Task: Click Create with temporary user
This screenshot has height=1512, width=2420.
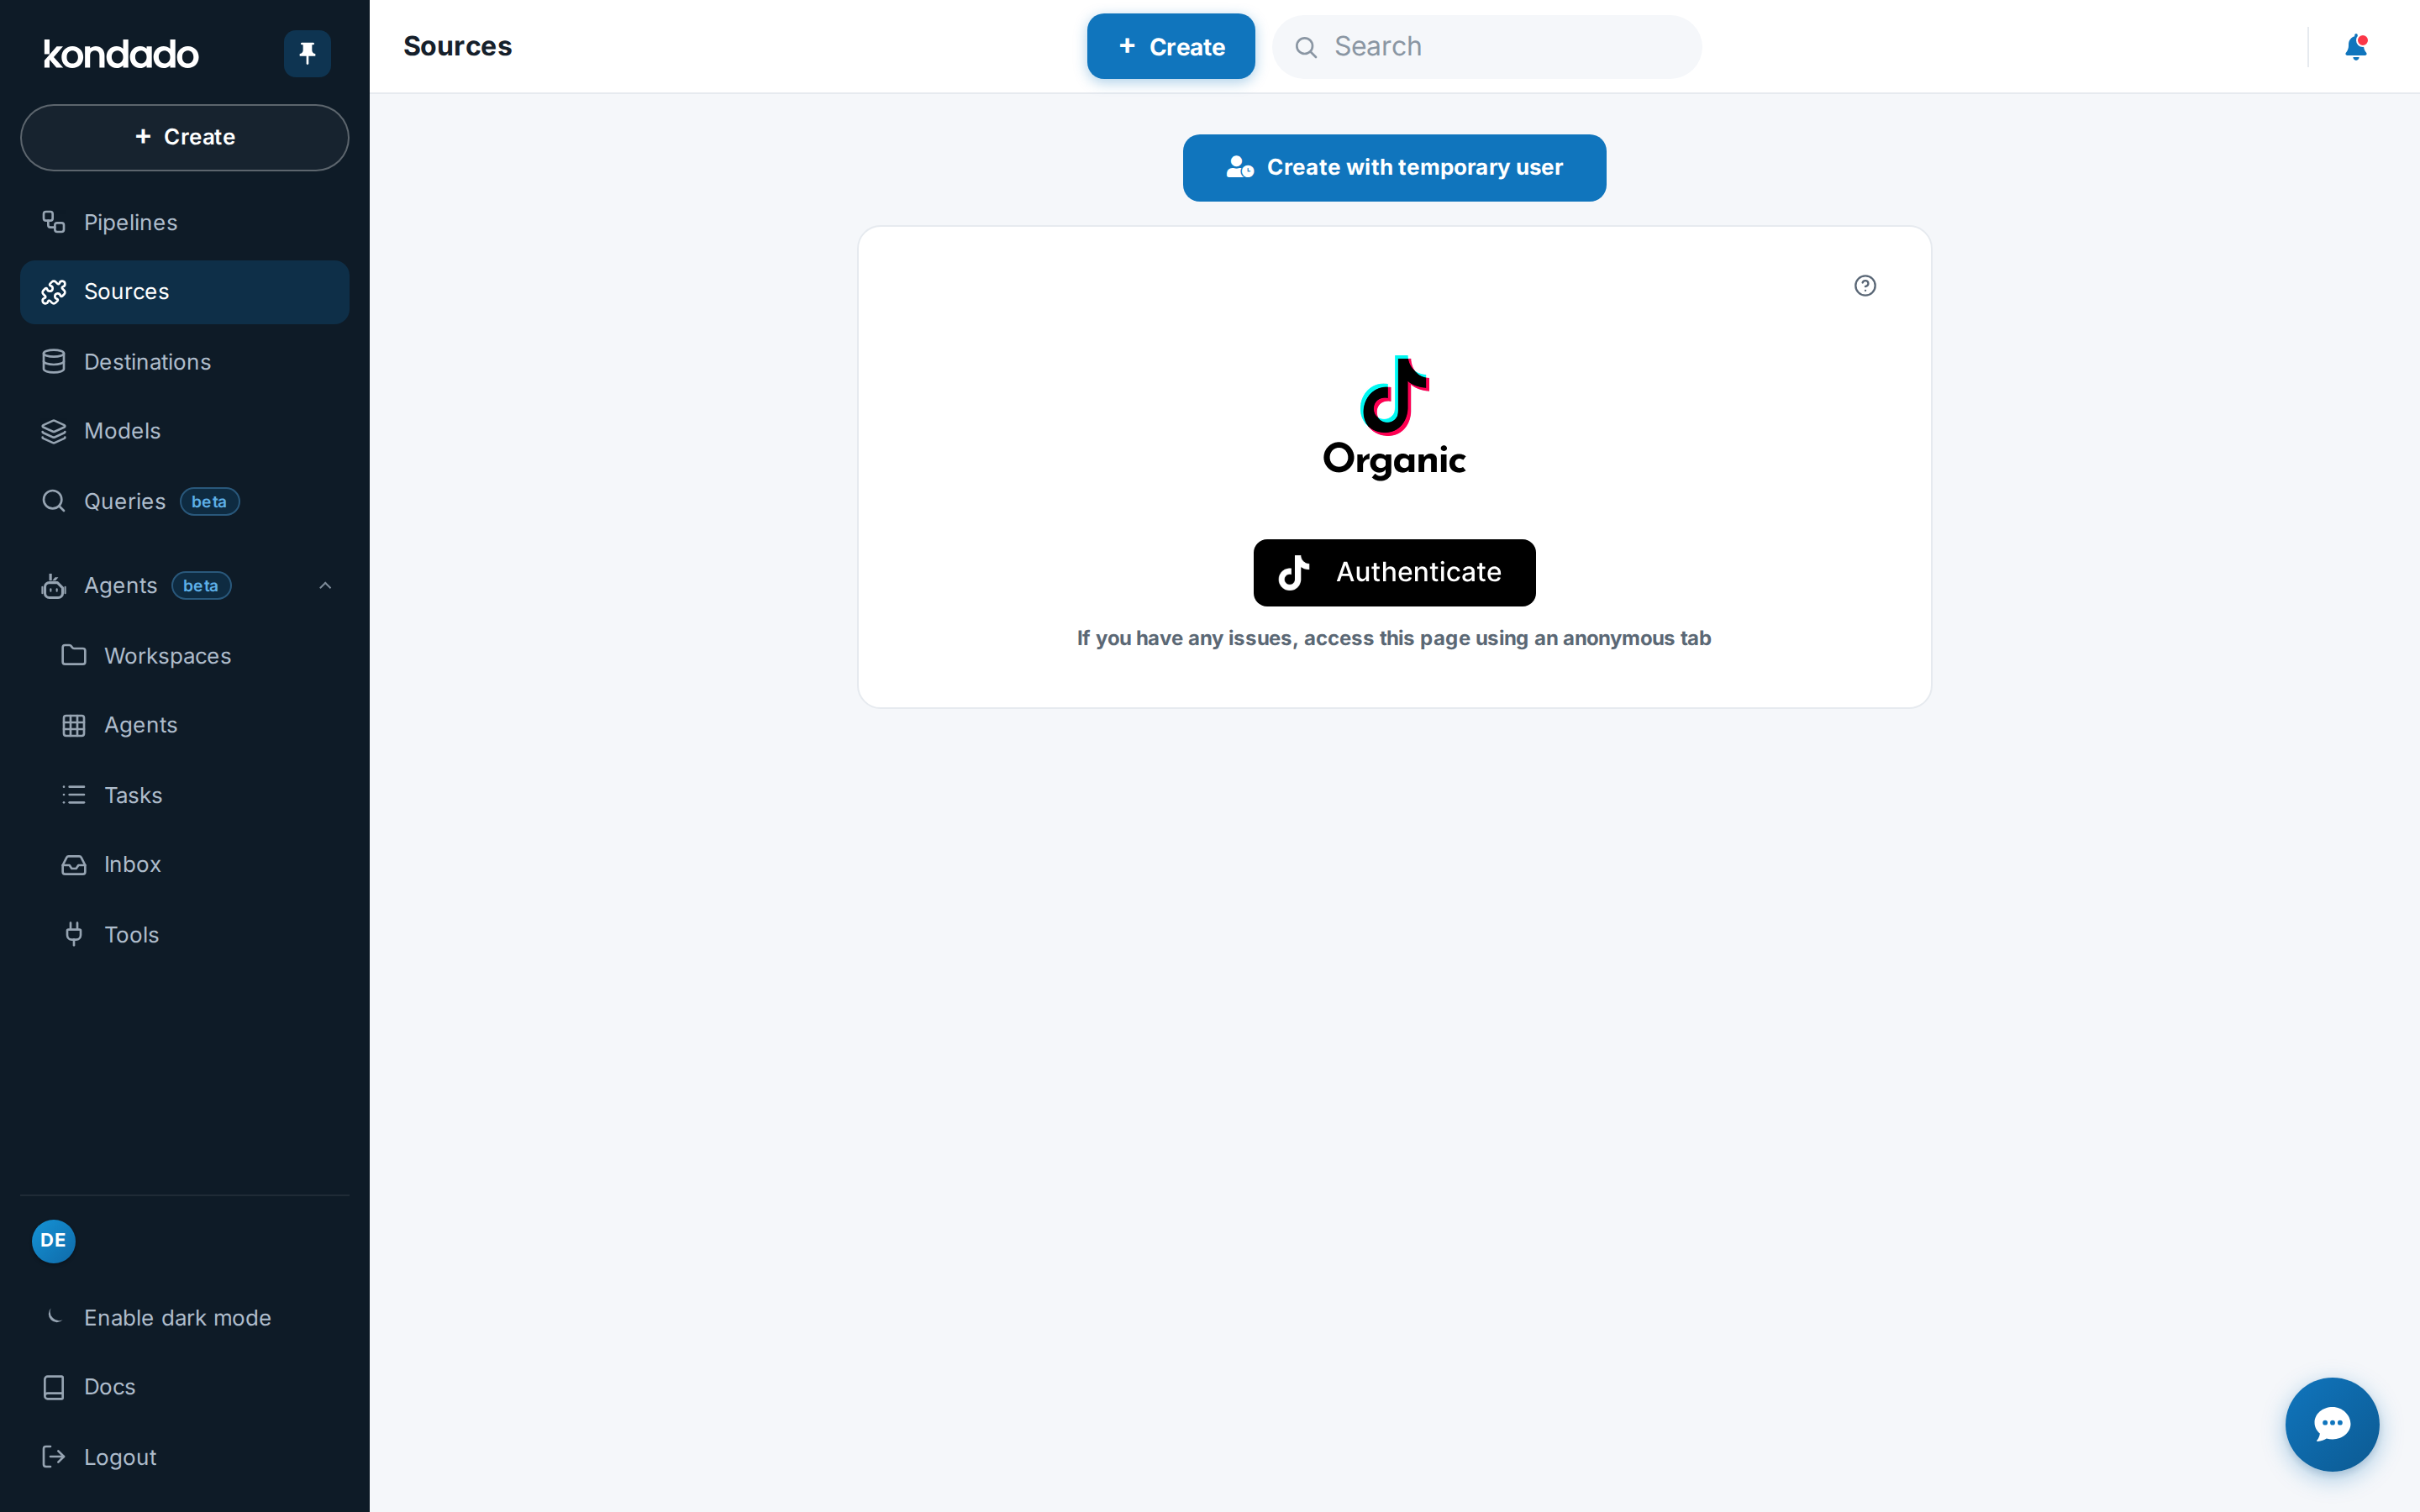Action: [1394, 168]
